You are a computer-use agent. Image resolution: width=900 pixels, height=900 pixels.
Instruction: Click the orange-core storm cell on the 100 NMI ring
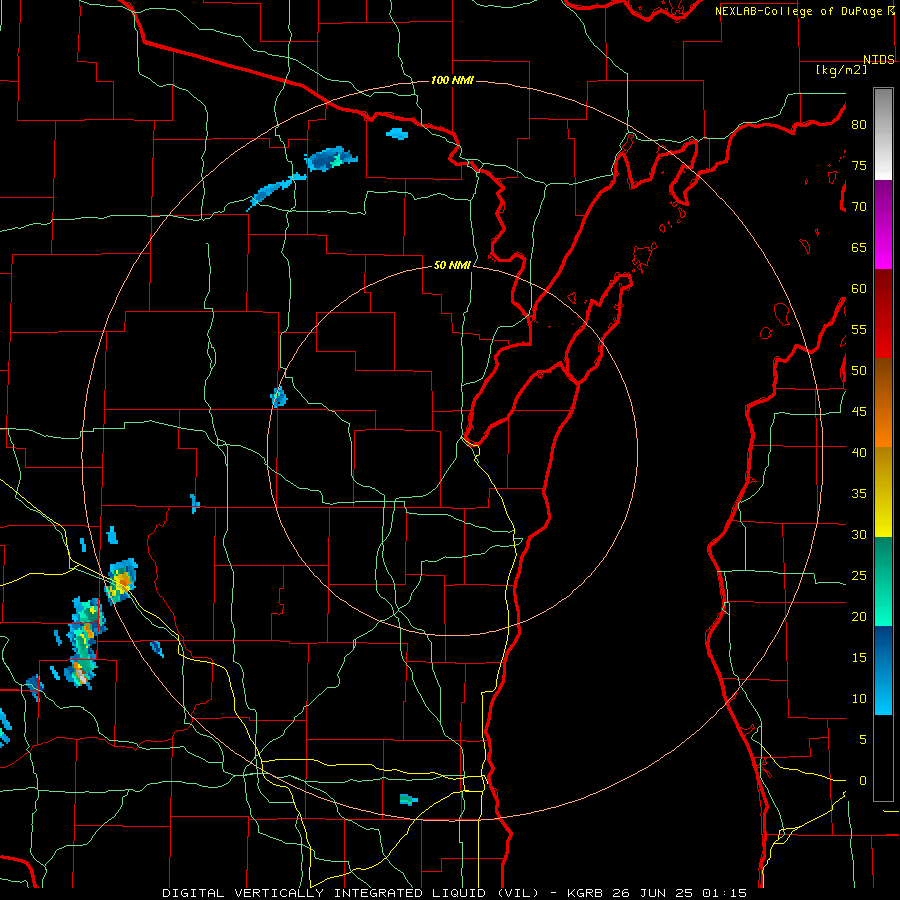coord(121,581)
